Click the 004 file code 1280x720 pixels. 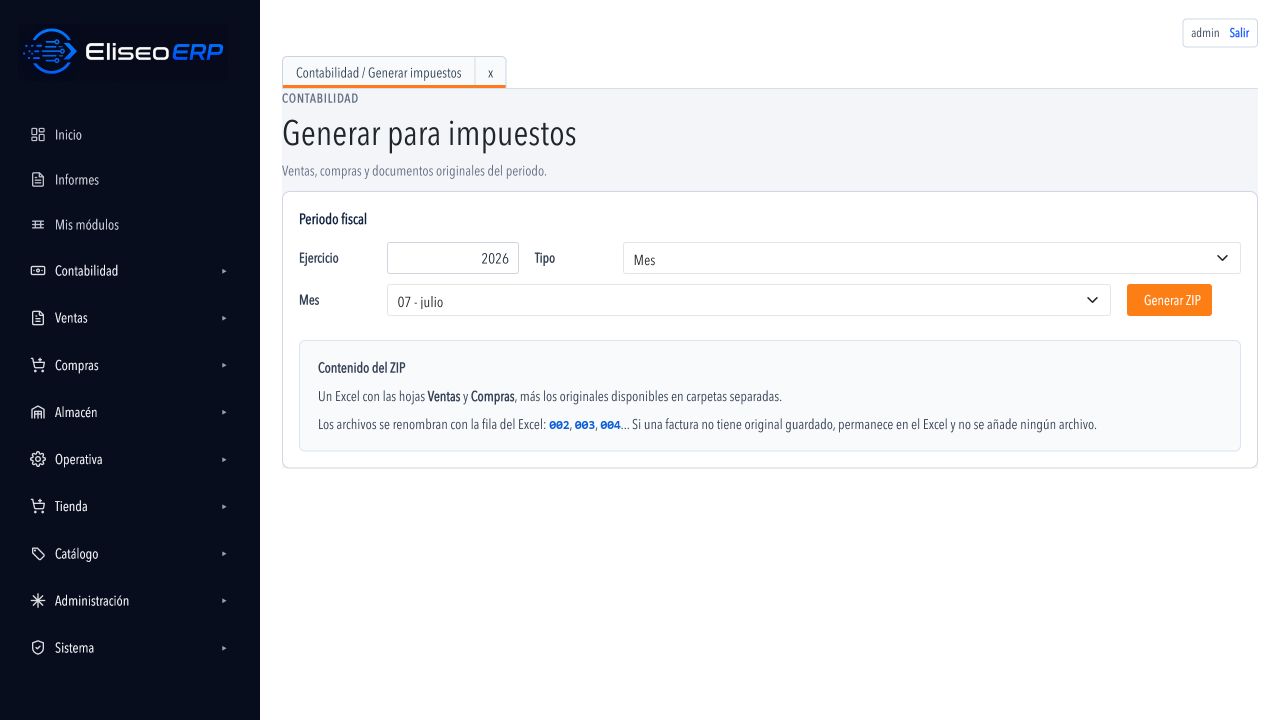click(x=610, y=425)
